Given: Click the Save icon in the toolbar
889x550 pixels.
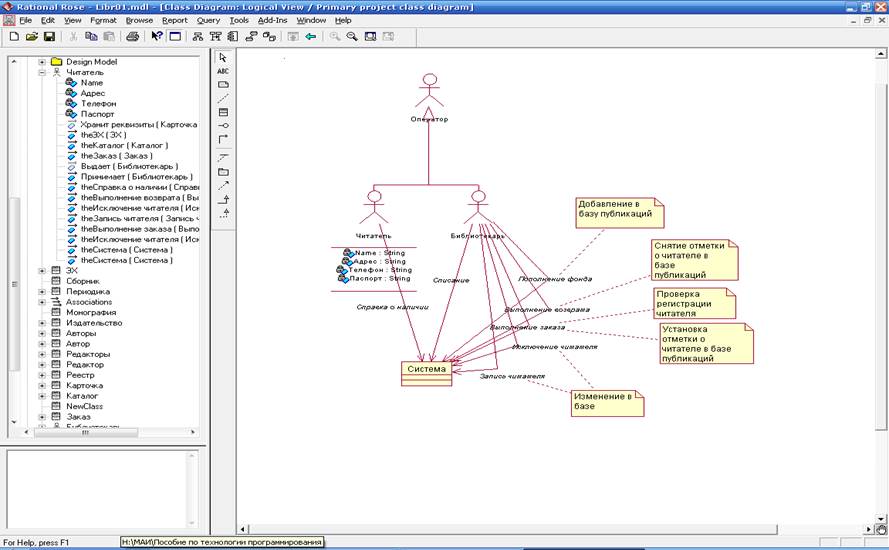Looking at the screenshot, I should [x=48, y=37].
